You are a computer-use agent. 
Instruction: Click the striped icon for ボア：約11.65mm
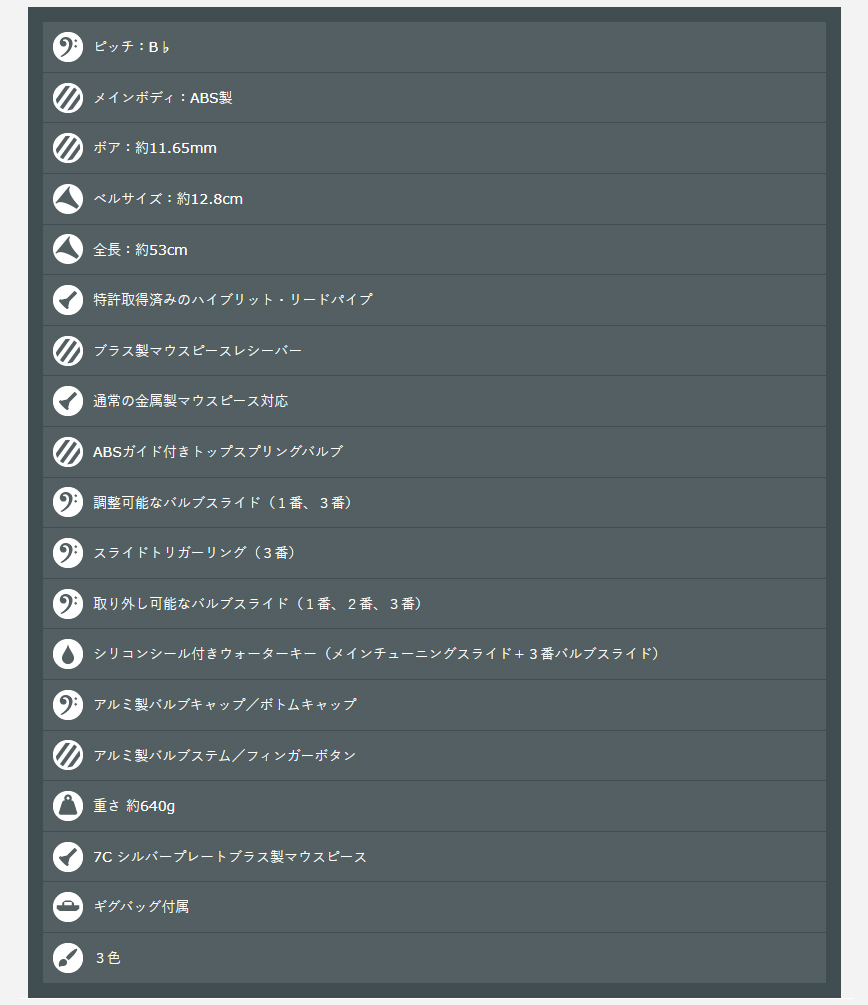point(68,148)
